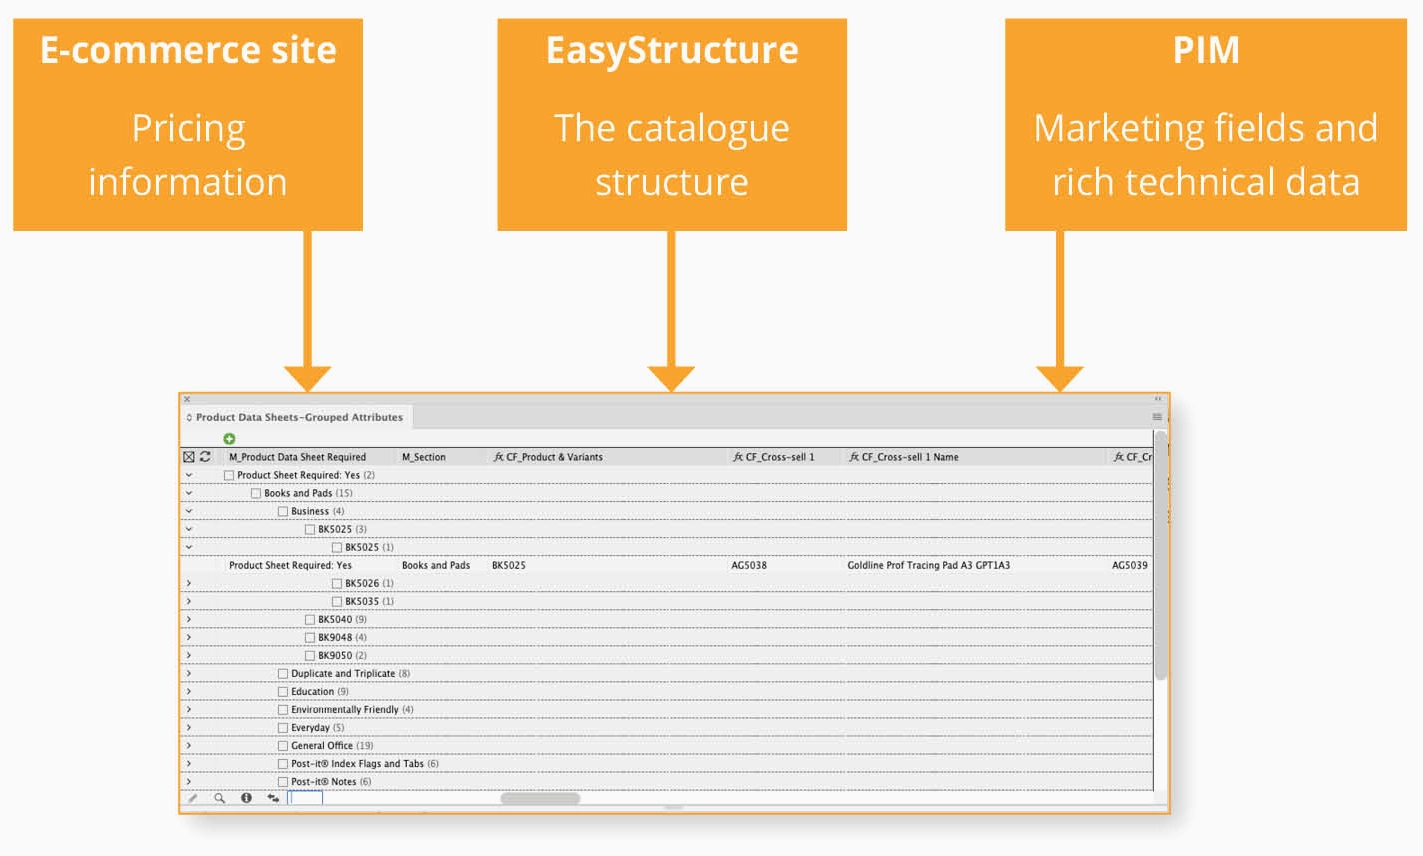This screenshot has height=856, width=1423.
Task: Tick the BK5040 checkbox
Action: pos(310,619)
